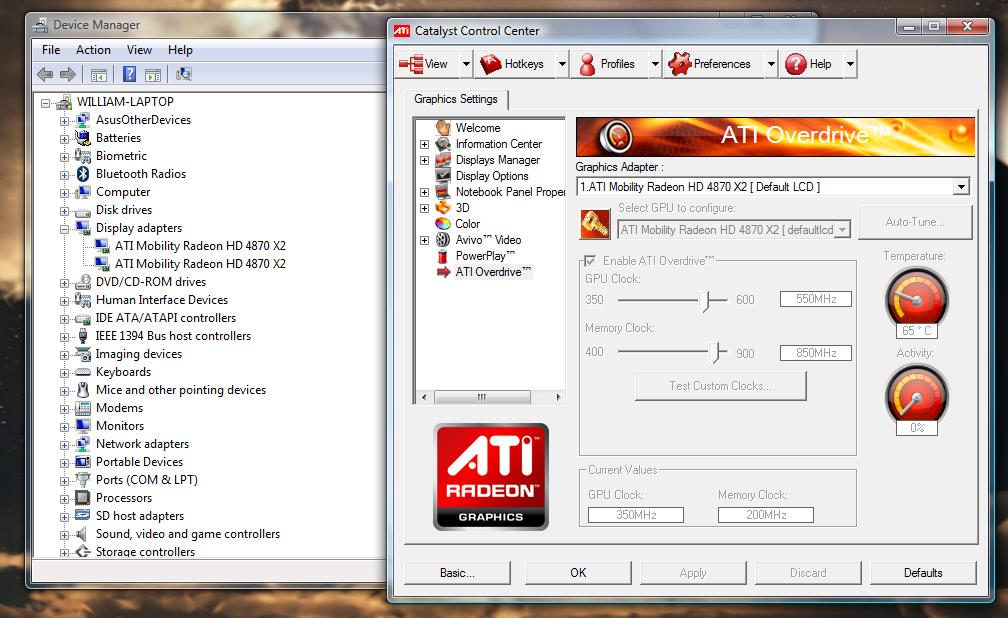Open the Help menu in Device Manager
Viewport: 1008px width, 618px height.
click(180, 50)
